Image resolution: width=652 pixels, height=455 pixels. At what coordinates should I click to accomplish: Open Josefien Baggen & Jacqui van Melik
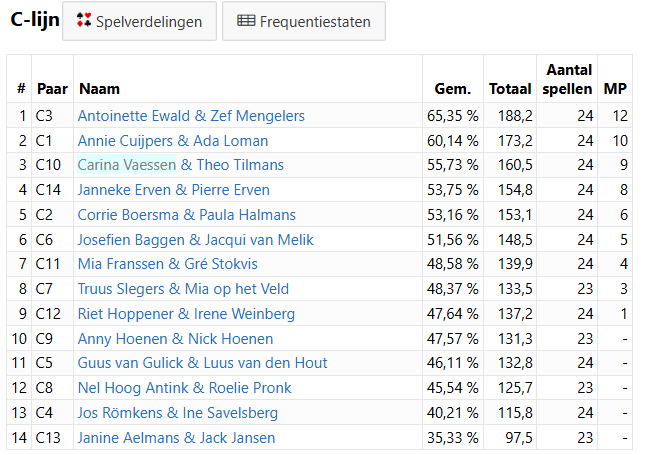click(x=195, y=239)
